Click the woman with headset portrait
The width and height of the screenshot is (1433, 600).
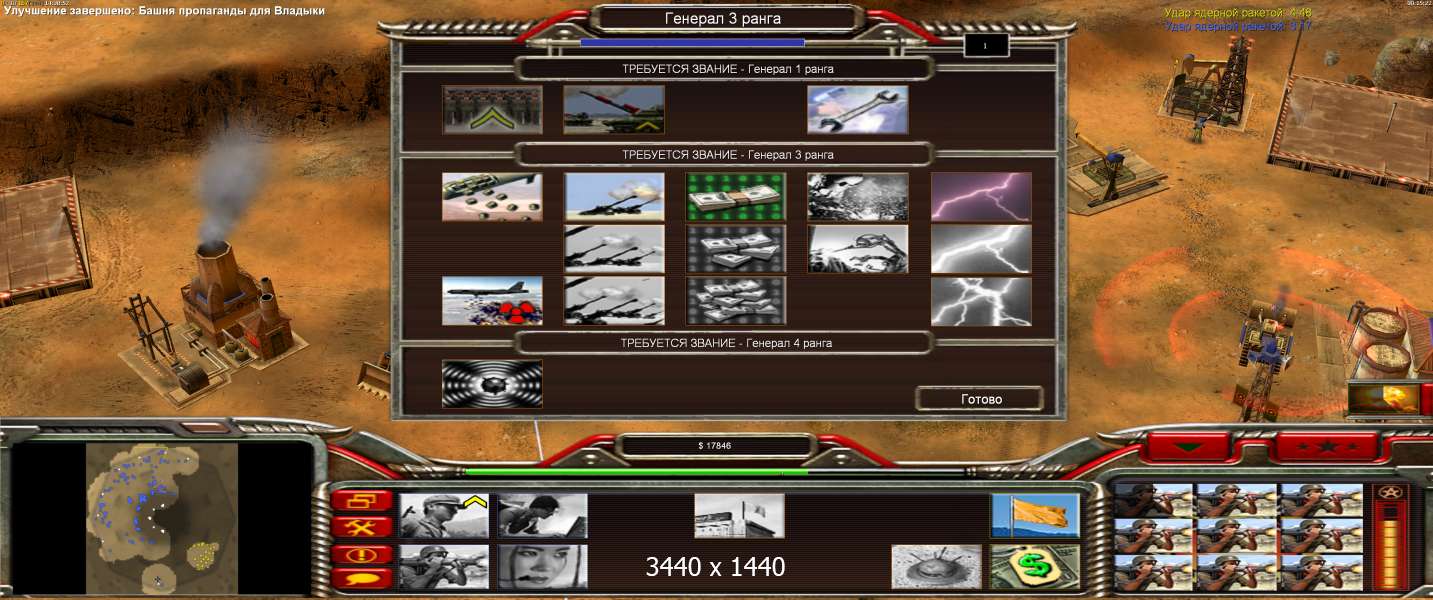pos(543,566)
